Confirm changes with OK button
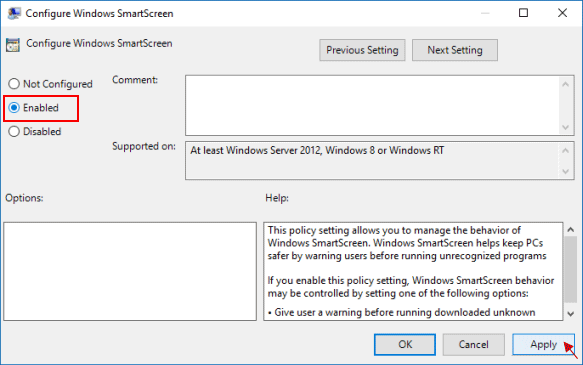Image resolution: width=583 pixels, height=365 pixels. 405,345
